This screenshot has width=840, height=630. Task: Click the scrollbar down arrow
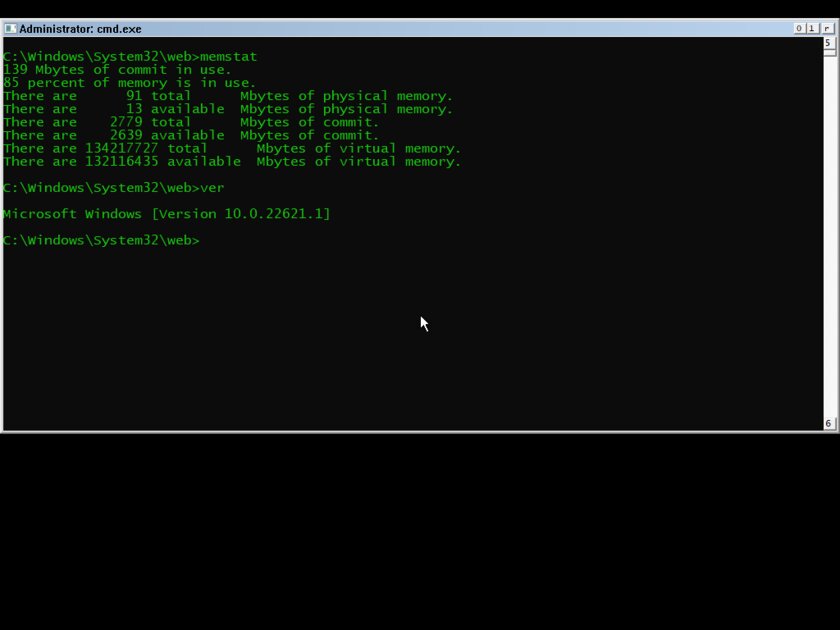[829, 423]
